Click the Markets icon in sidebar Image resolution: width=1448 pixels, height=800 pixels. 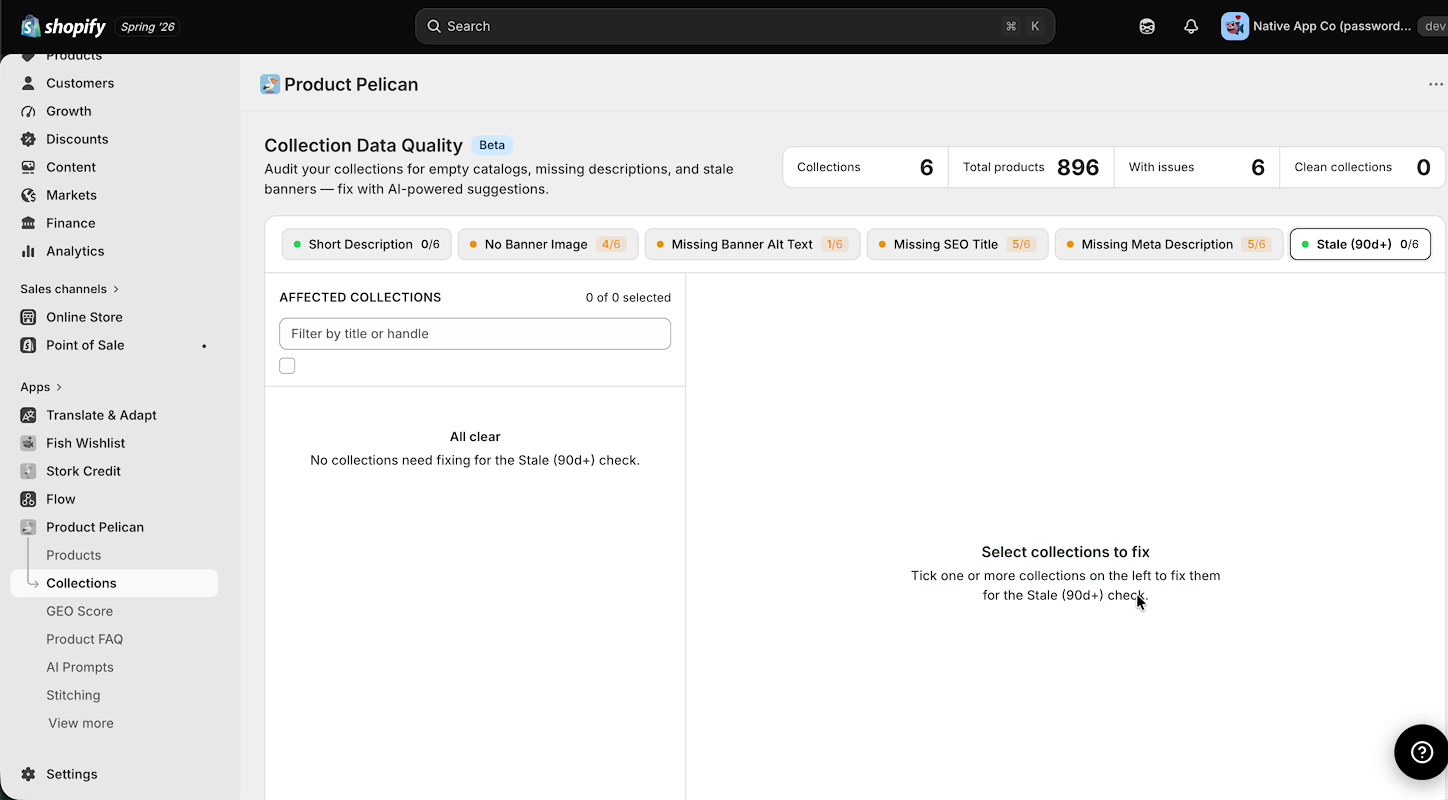[x=28, y=195]
